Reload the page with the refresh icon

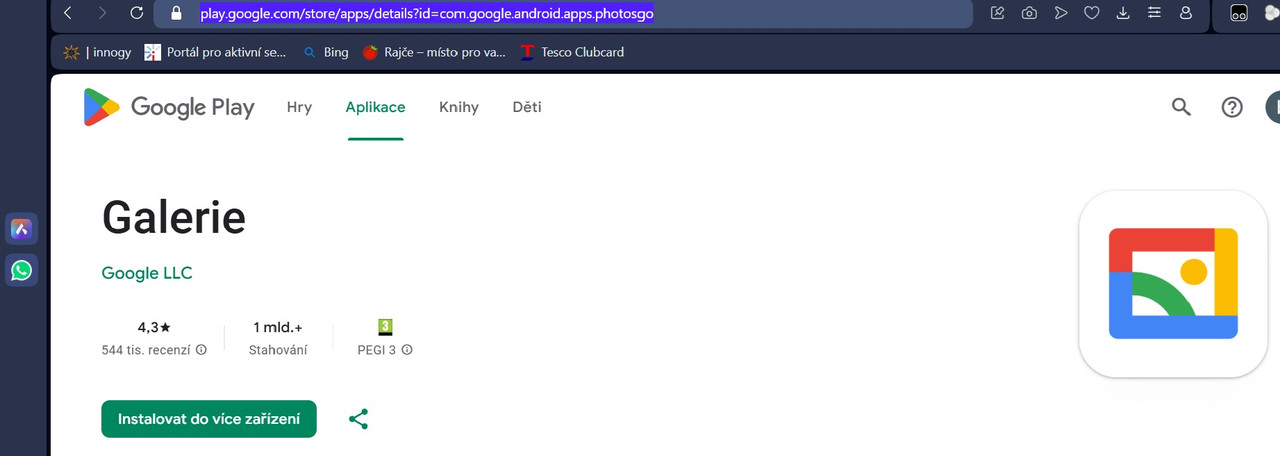137,13
